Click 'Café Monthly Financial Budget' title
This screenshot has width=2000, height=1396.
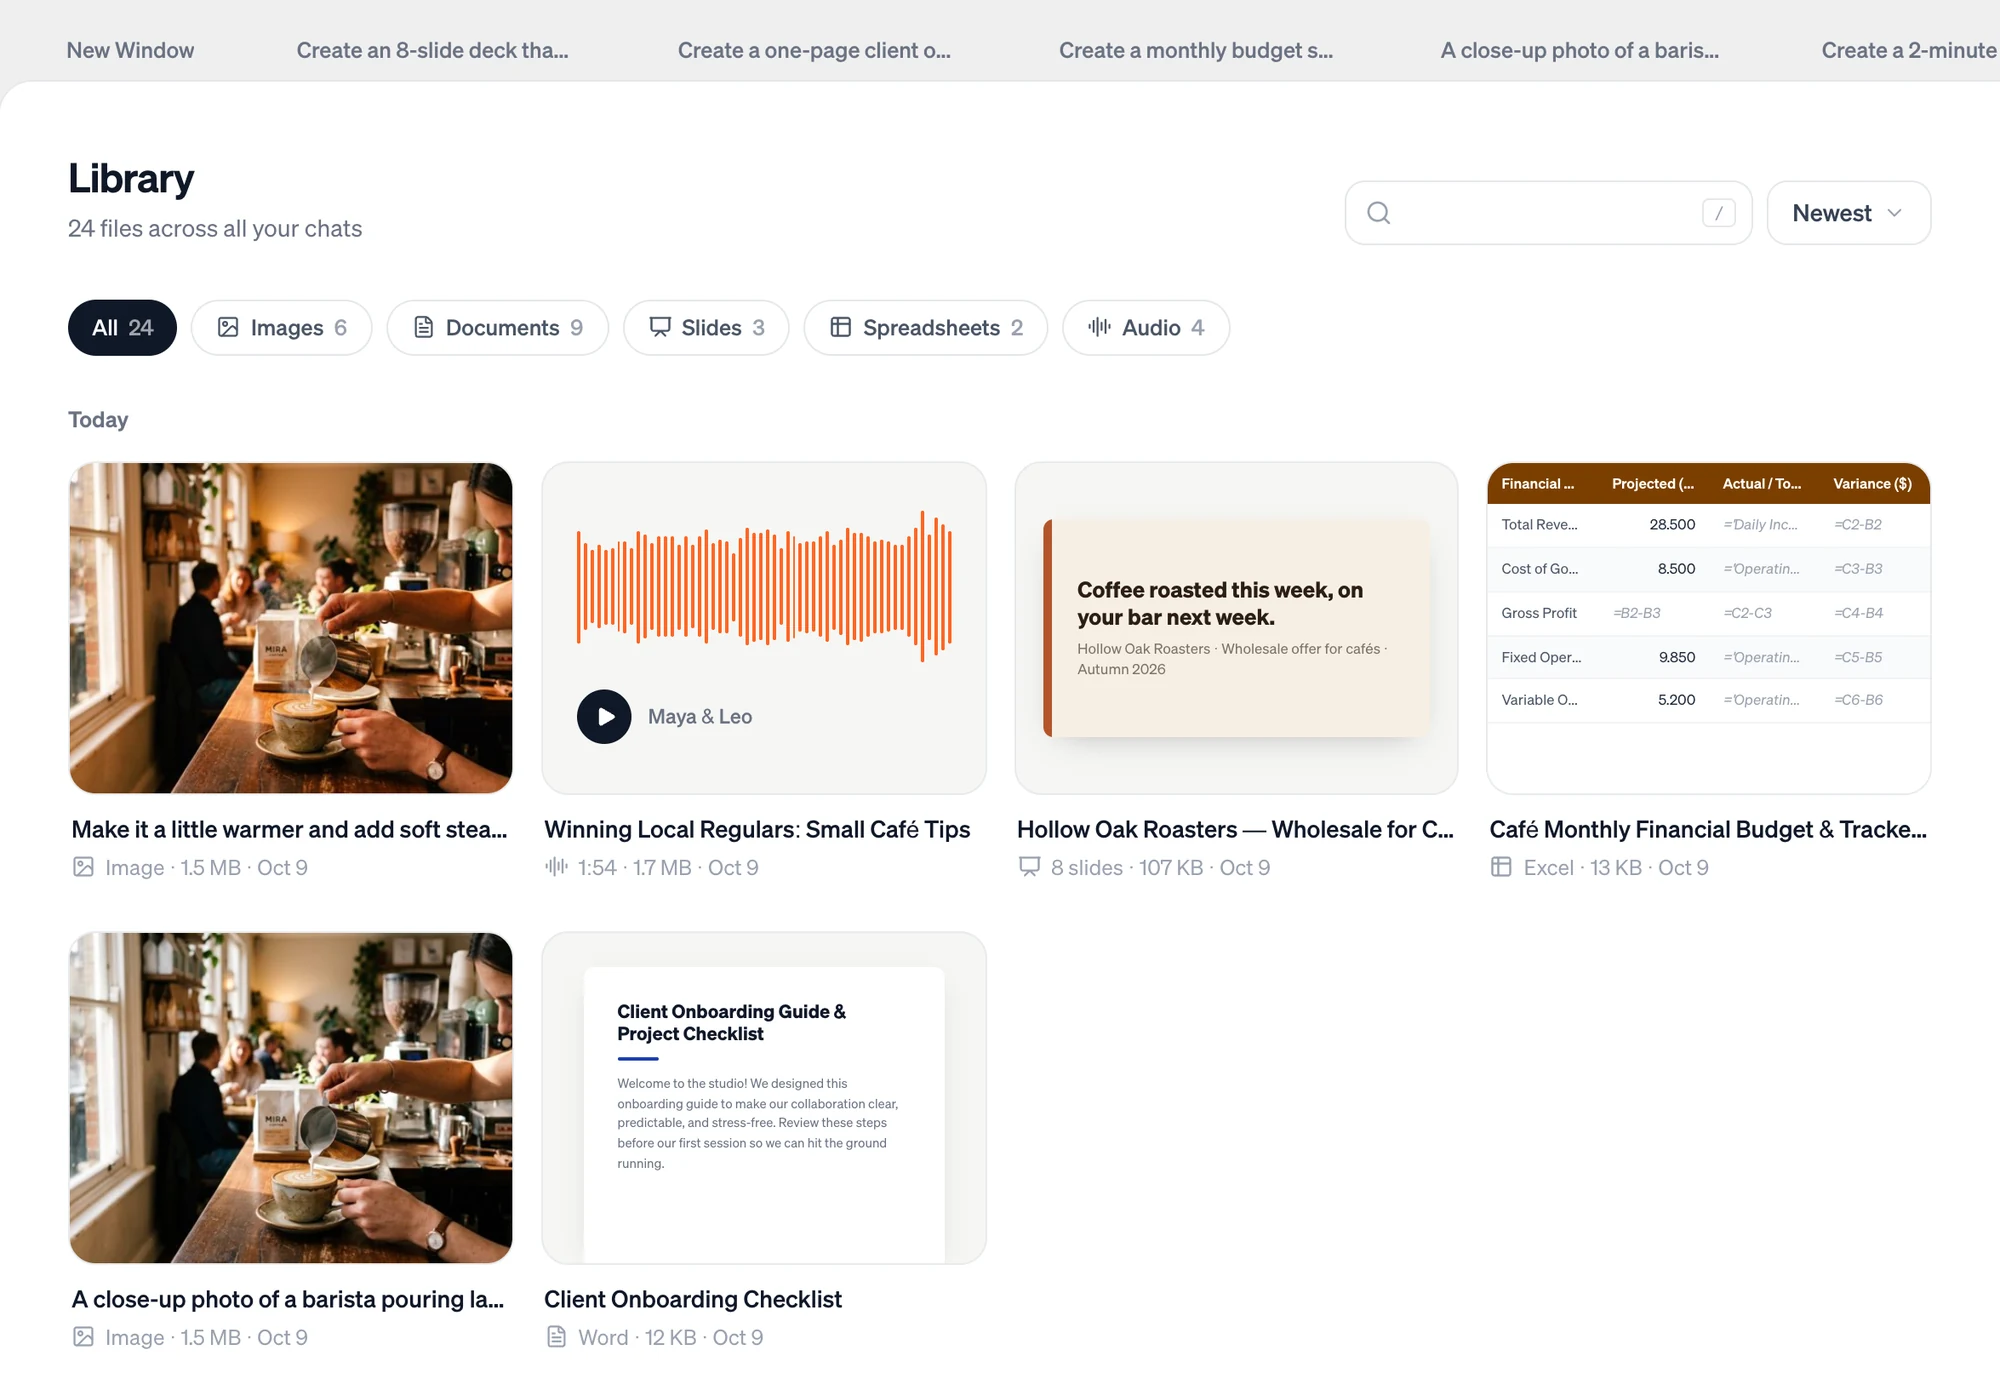[x=1708, y=829]
